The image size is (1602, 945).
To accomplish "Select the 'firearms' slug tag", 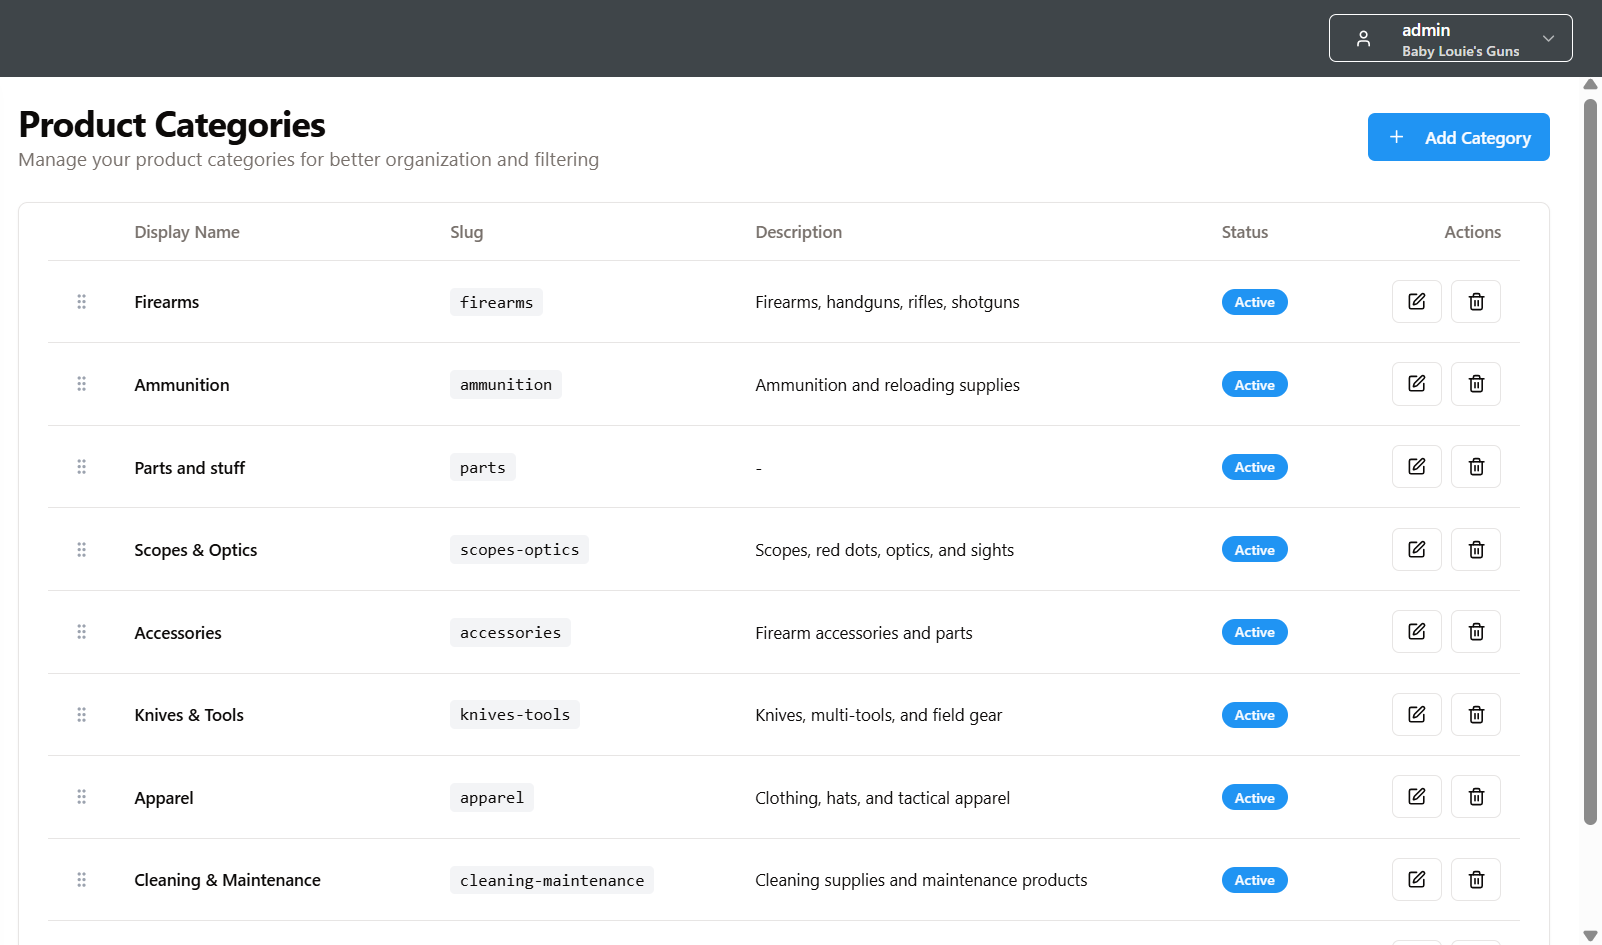I will pos(496,302).
